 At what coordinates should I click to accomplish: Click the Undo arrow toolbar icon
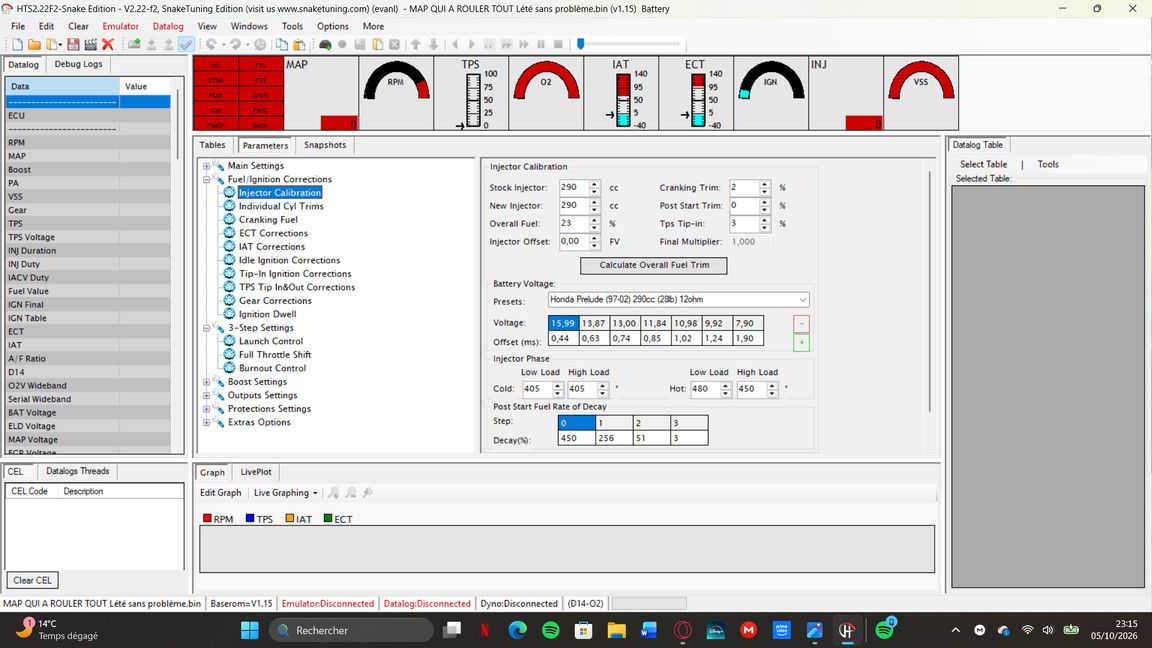[x=211, y=45]
